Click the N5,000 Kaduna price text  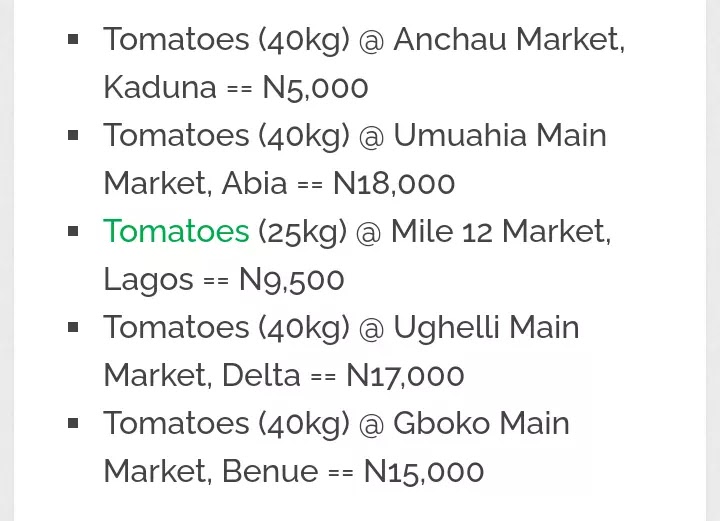click(315, 88)
